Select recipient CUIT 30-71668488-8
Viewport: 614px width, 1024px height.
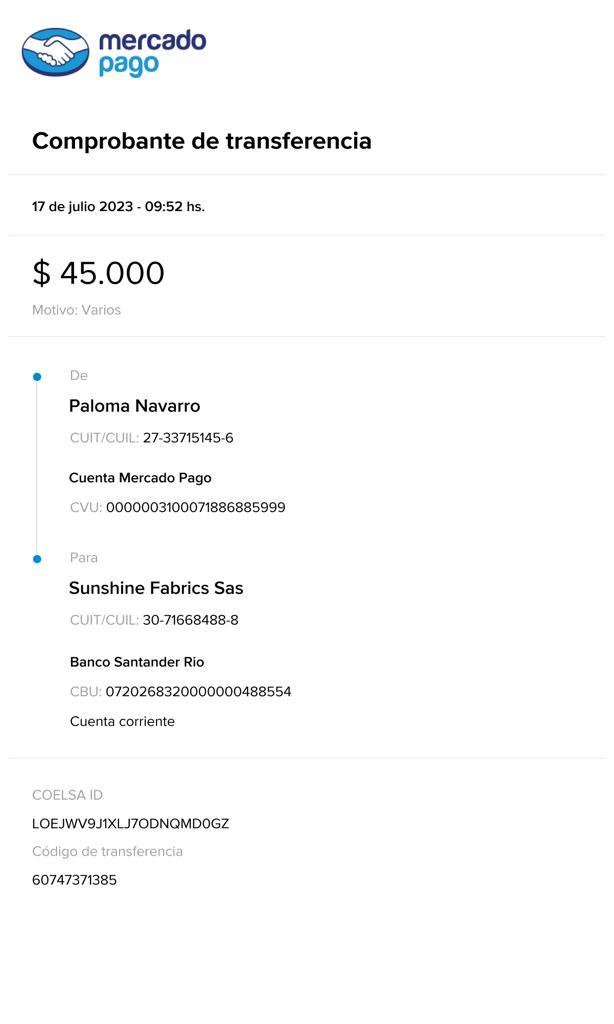click(x=190, y=620)
